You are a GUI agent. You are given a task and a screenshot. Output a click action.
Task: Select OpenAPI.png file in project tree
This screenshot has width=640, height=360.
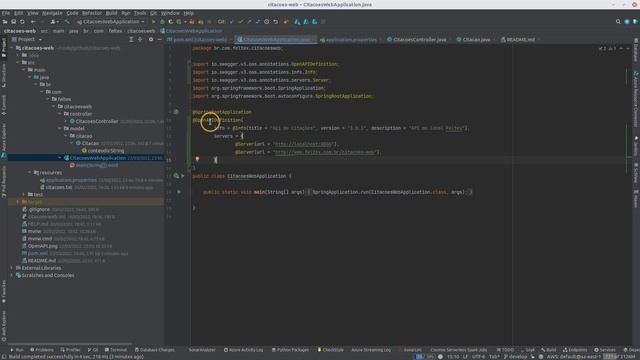click(x=42, y=246)
